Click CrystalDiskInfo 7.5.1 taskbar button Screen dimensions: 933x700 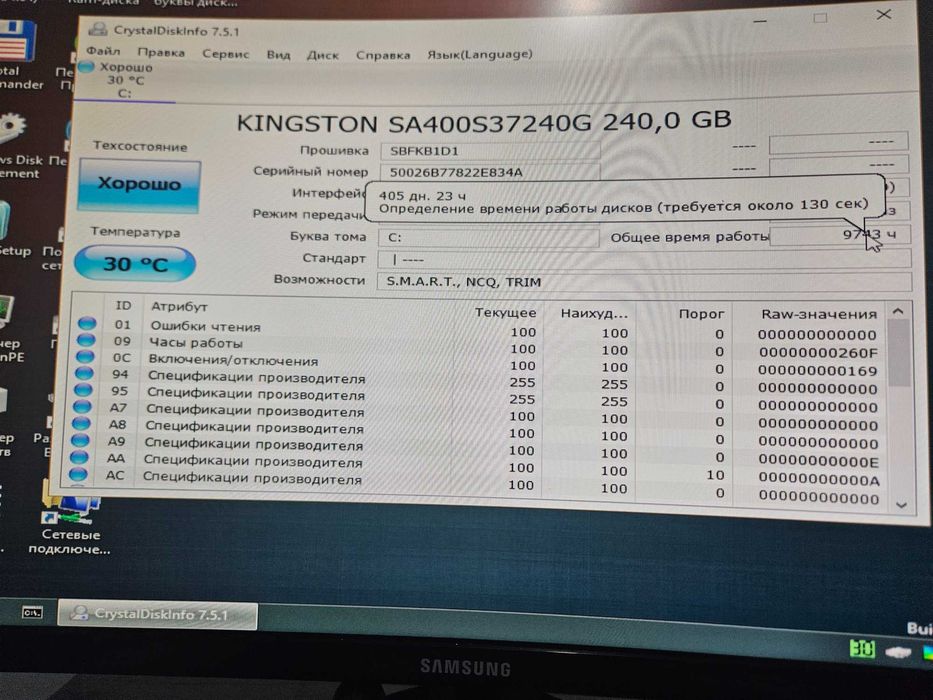(x=158, y=614)
